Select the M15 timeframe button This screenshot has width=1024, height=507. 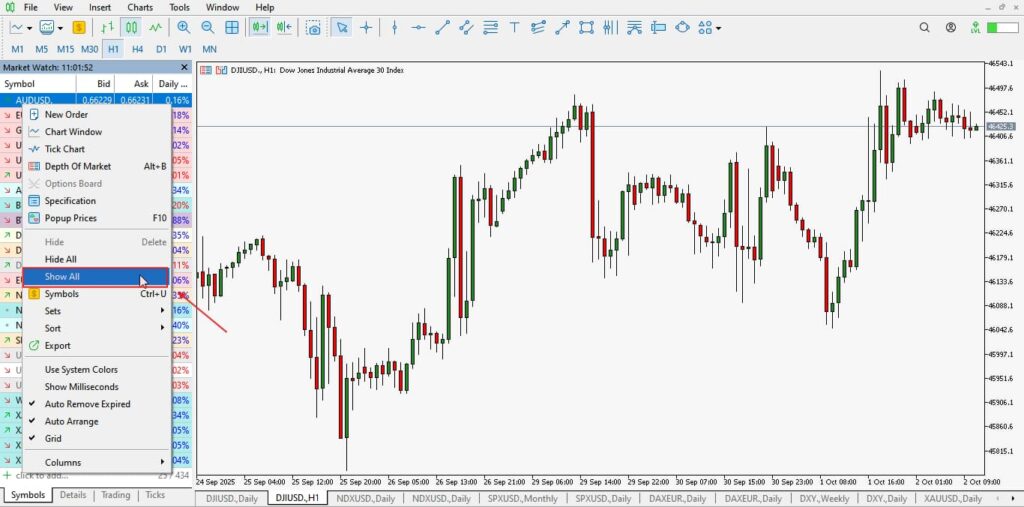(65, 48)
